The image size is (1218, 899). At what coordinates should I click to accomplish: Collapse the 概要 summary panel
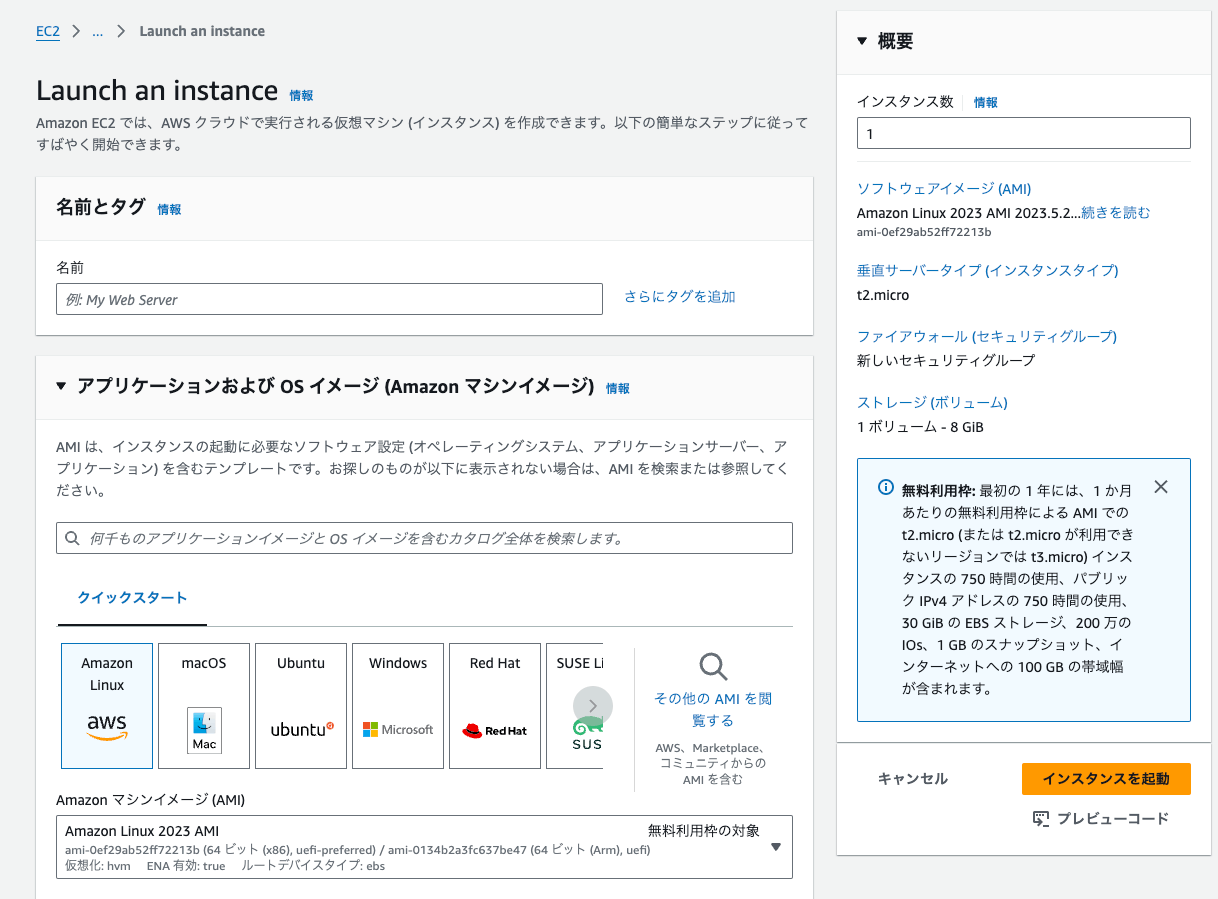[x=863, y=41]
